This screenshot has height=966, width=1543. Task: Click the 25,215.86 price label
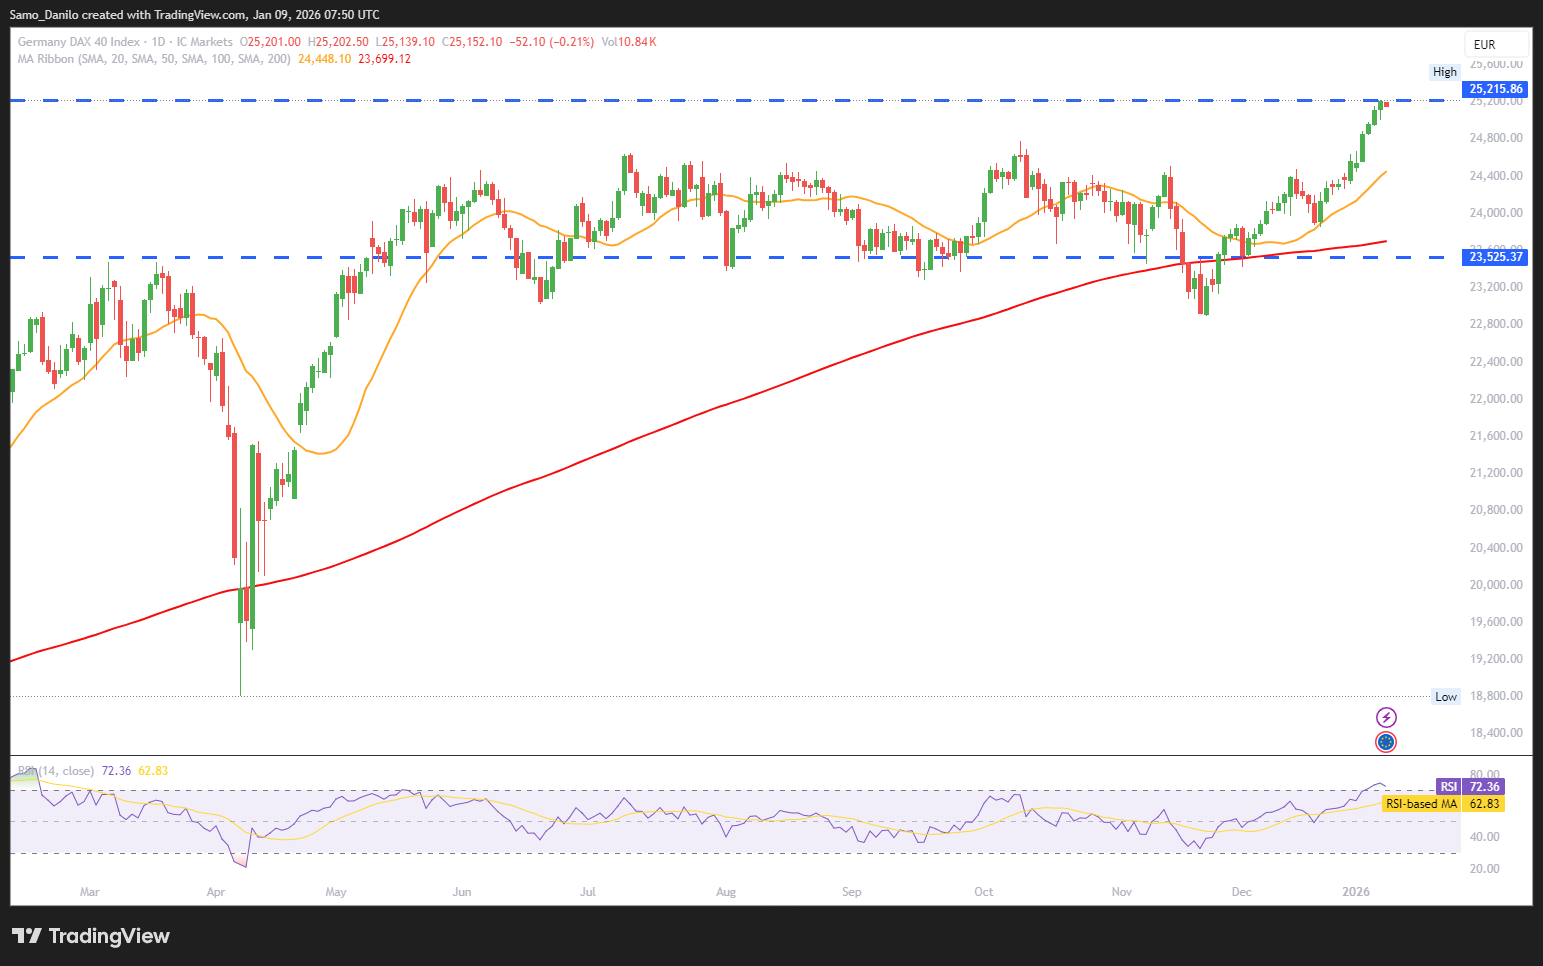point(1495,89)
